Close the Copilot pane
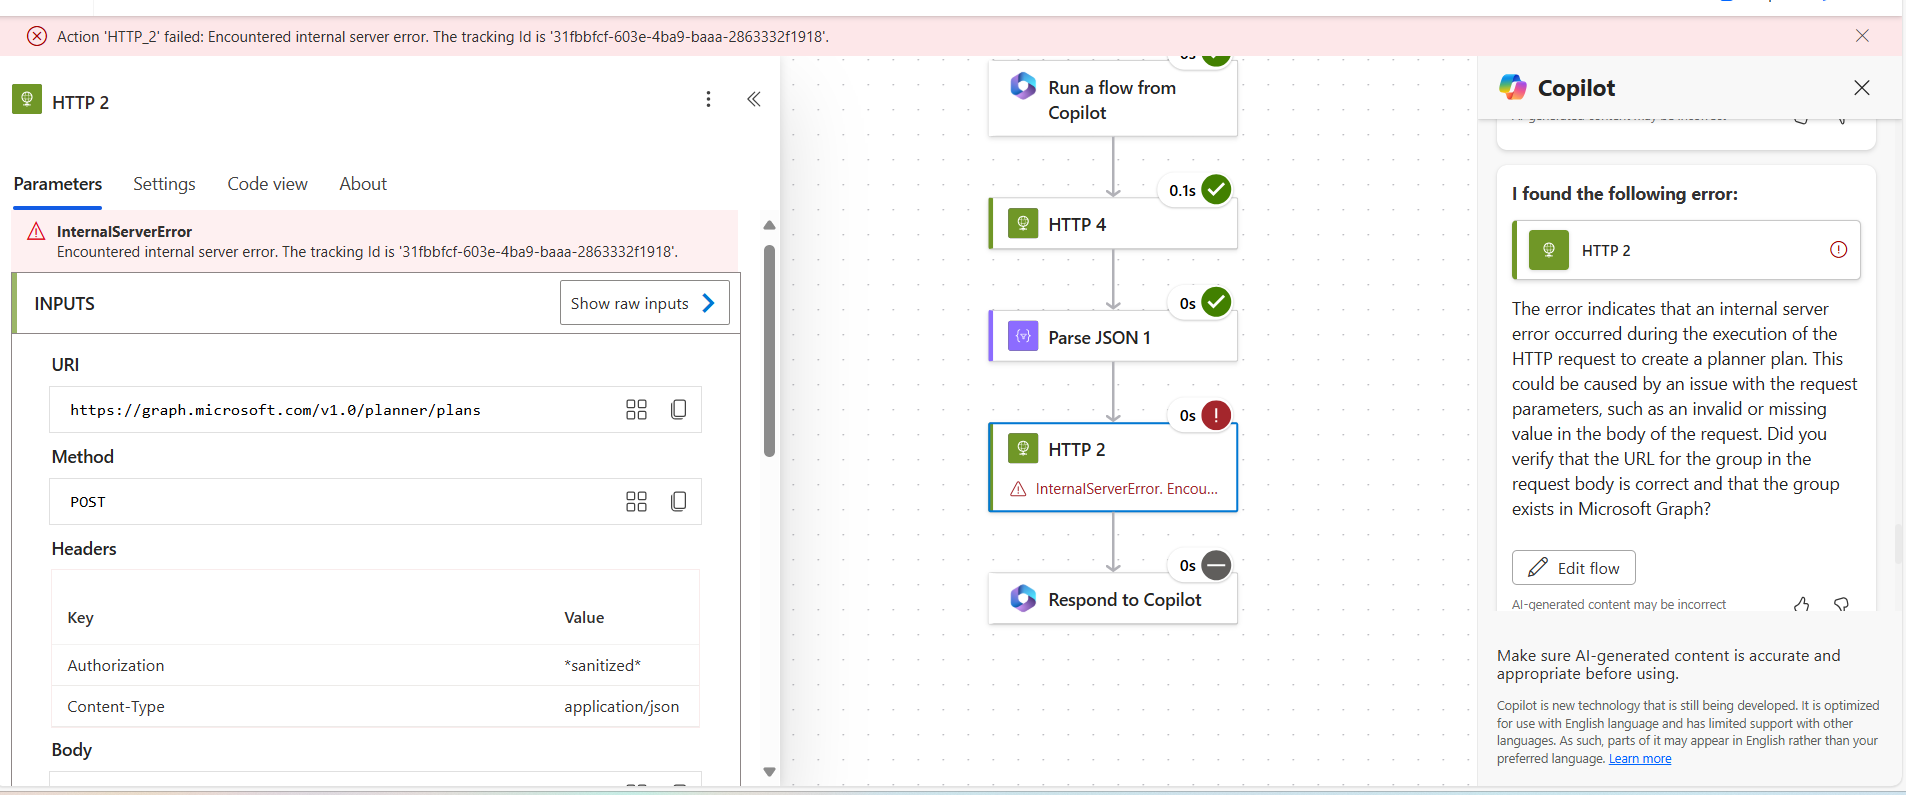This screenshot has height=795, width=1906. point(1861,88)
